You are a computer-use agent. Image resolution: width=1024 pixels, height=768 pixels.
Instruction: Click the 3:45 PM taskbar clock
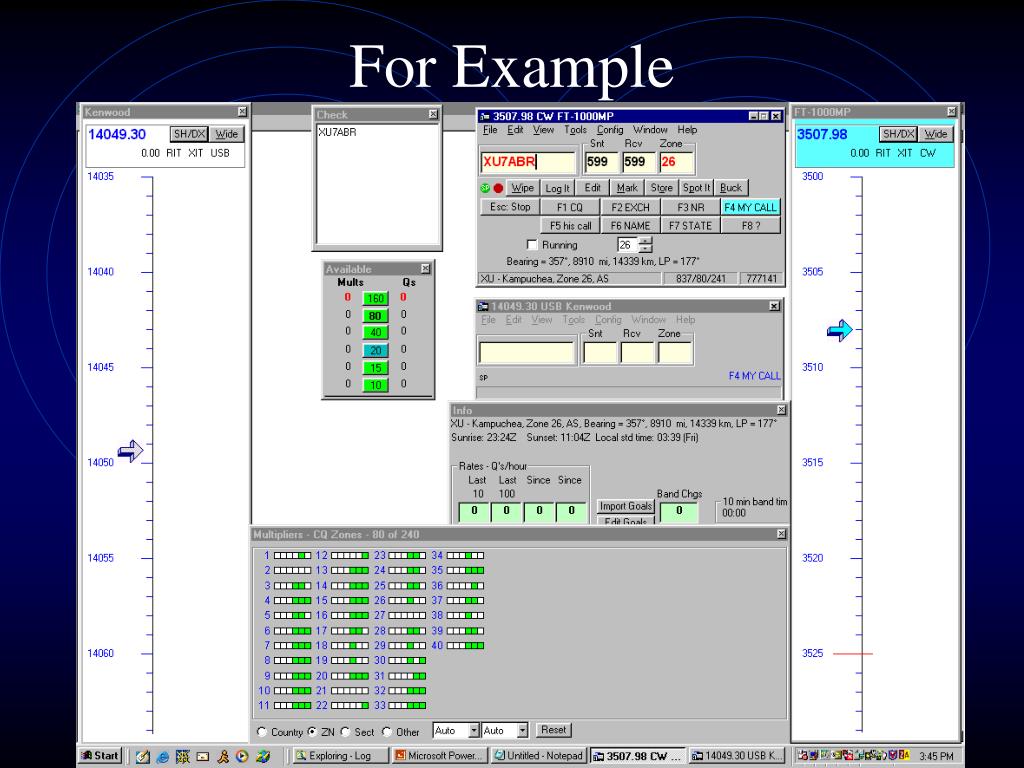coord(936,756)
